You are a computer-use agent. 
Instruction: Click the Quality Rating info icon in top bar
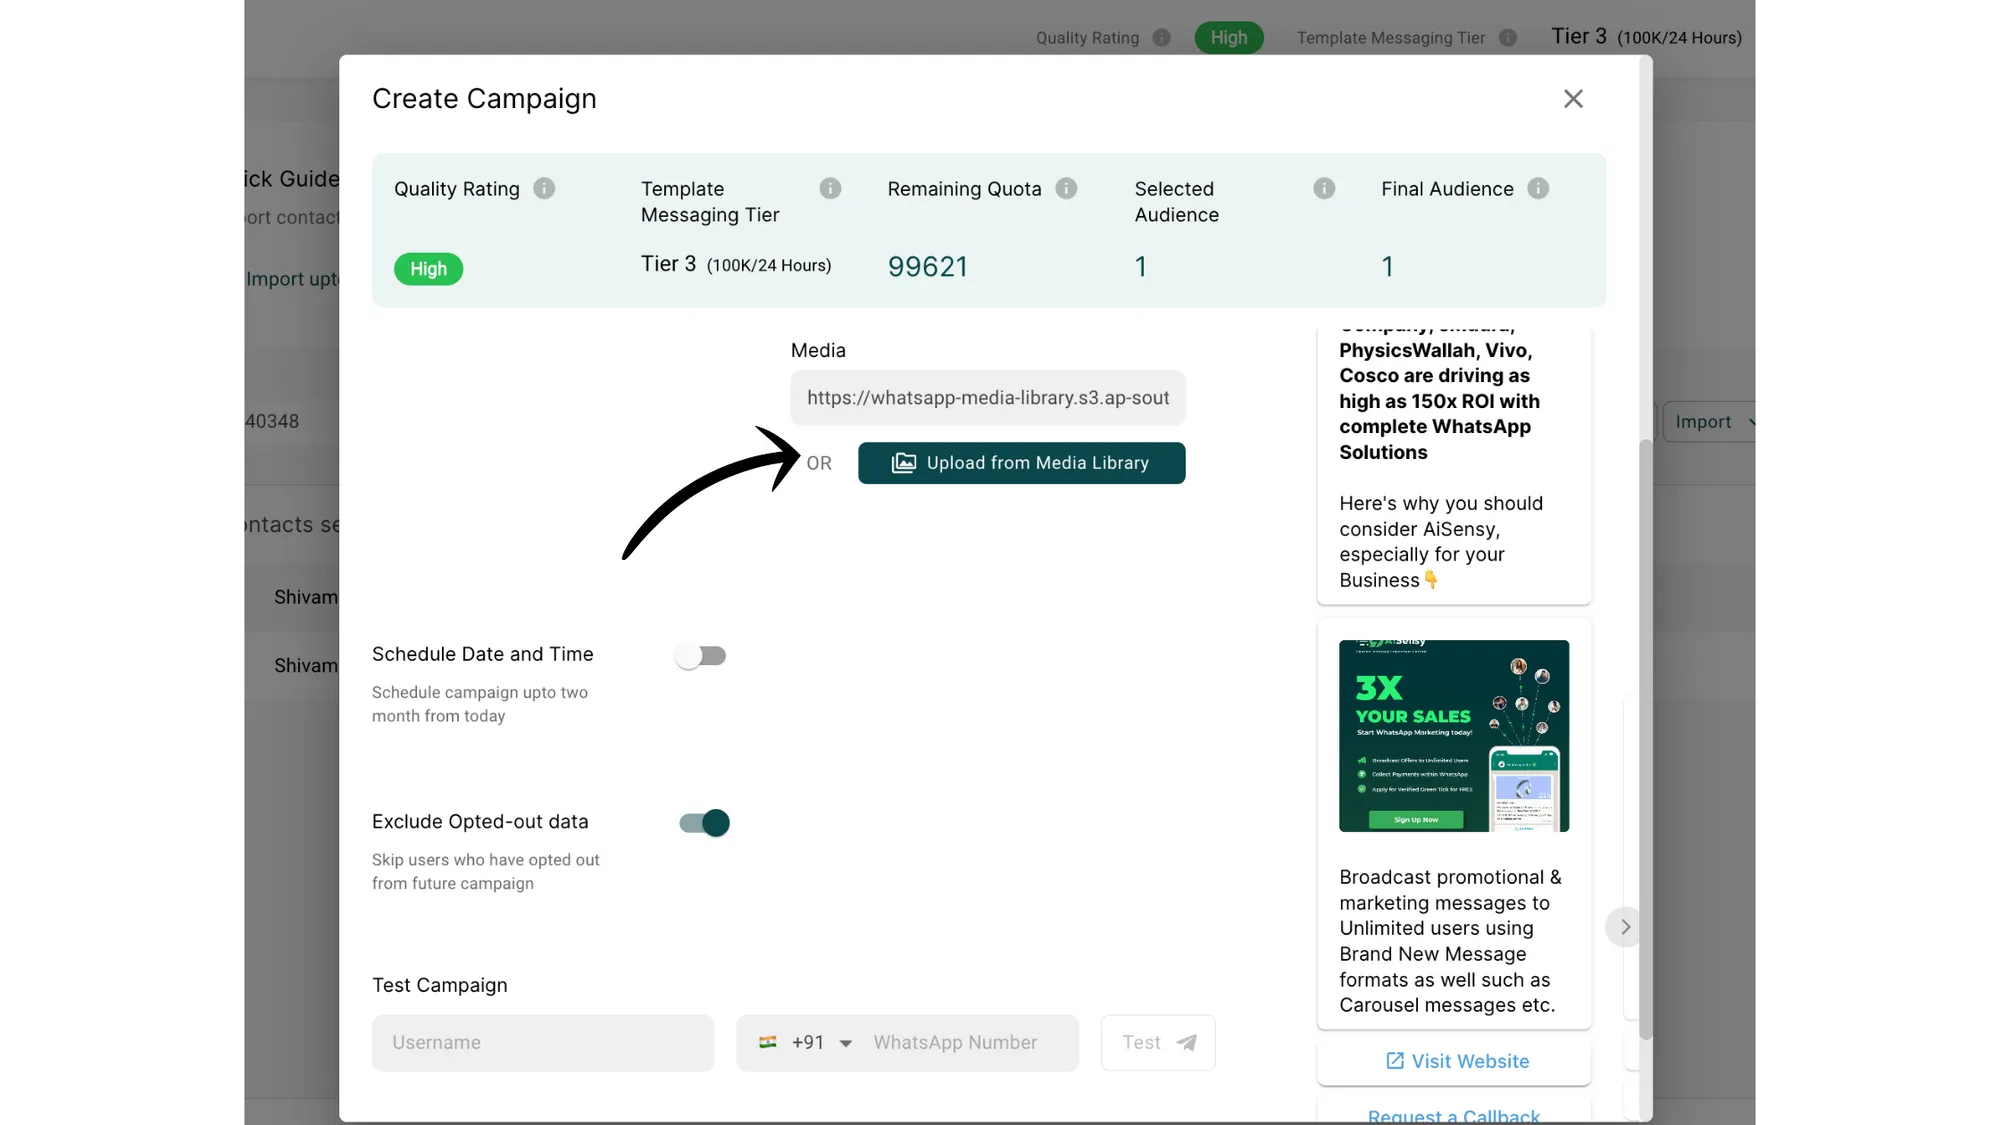[x=1162, y=37]
